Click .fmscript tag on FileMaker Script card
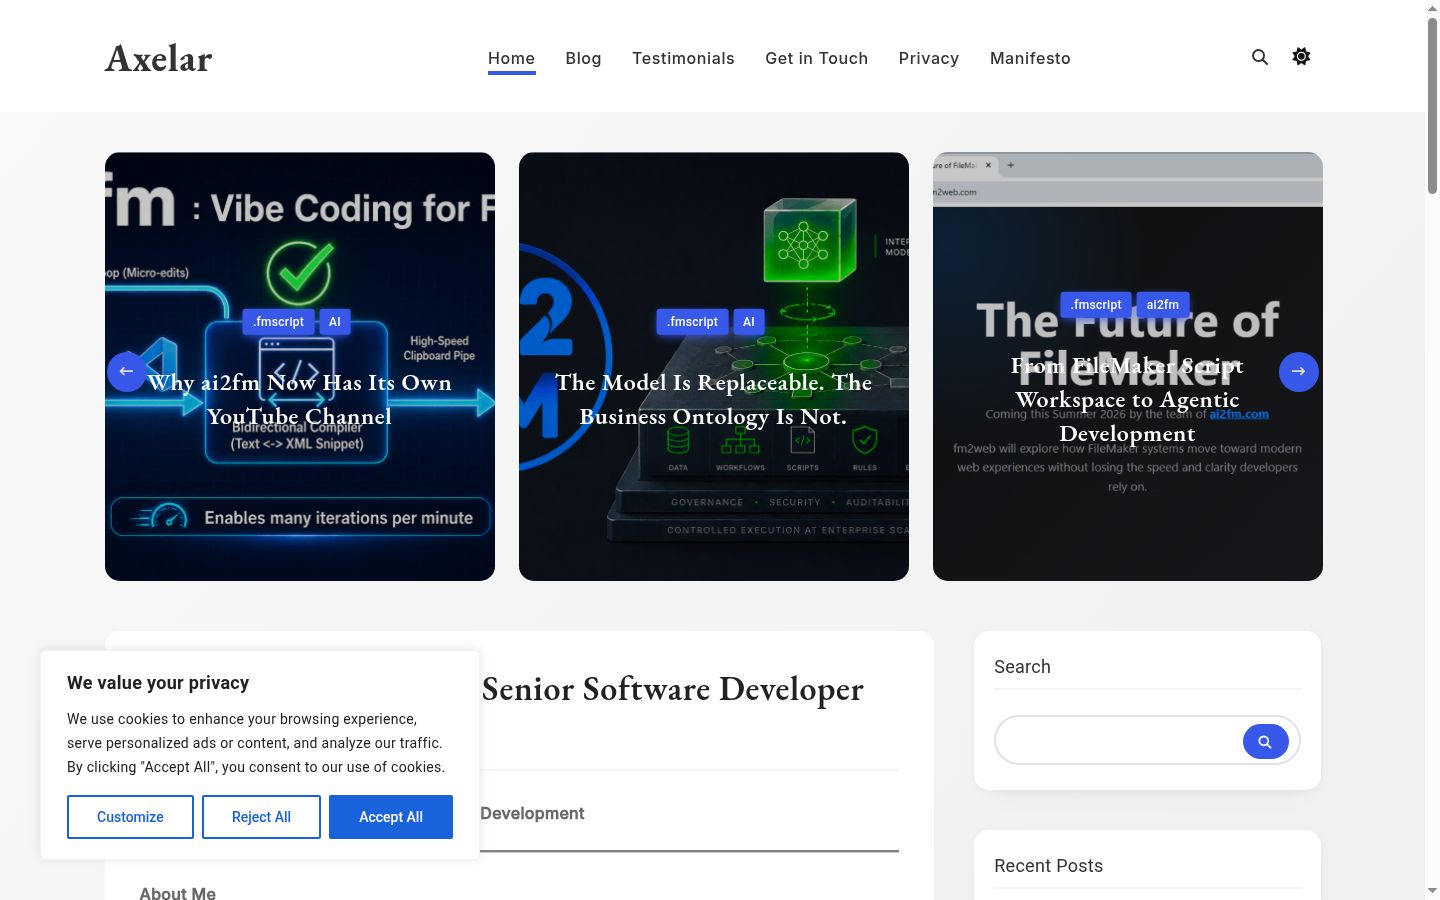The image size is (1440, 900). [x=1096, y=305]
